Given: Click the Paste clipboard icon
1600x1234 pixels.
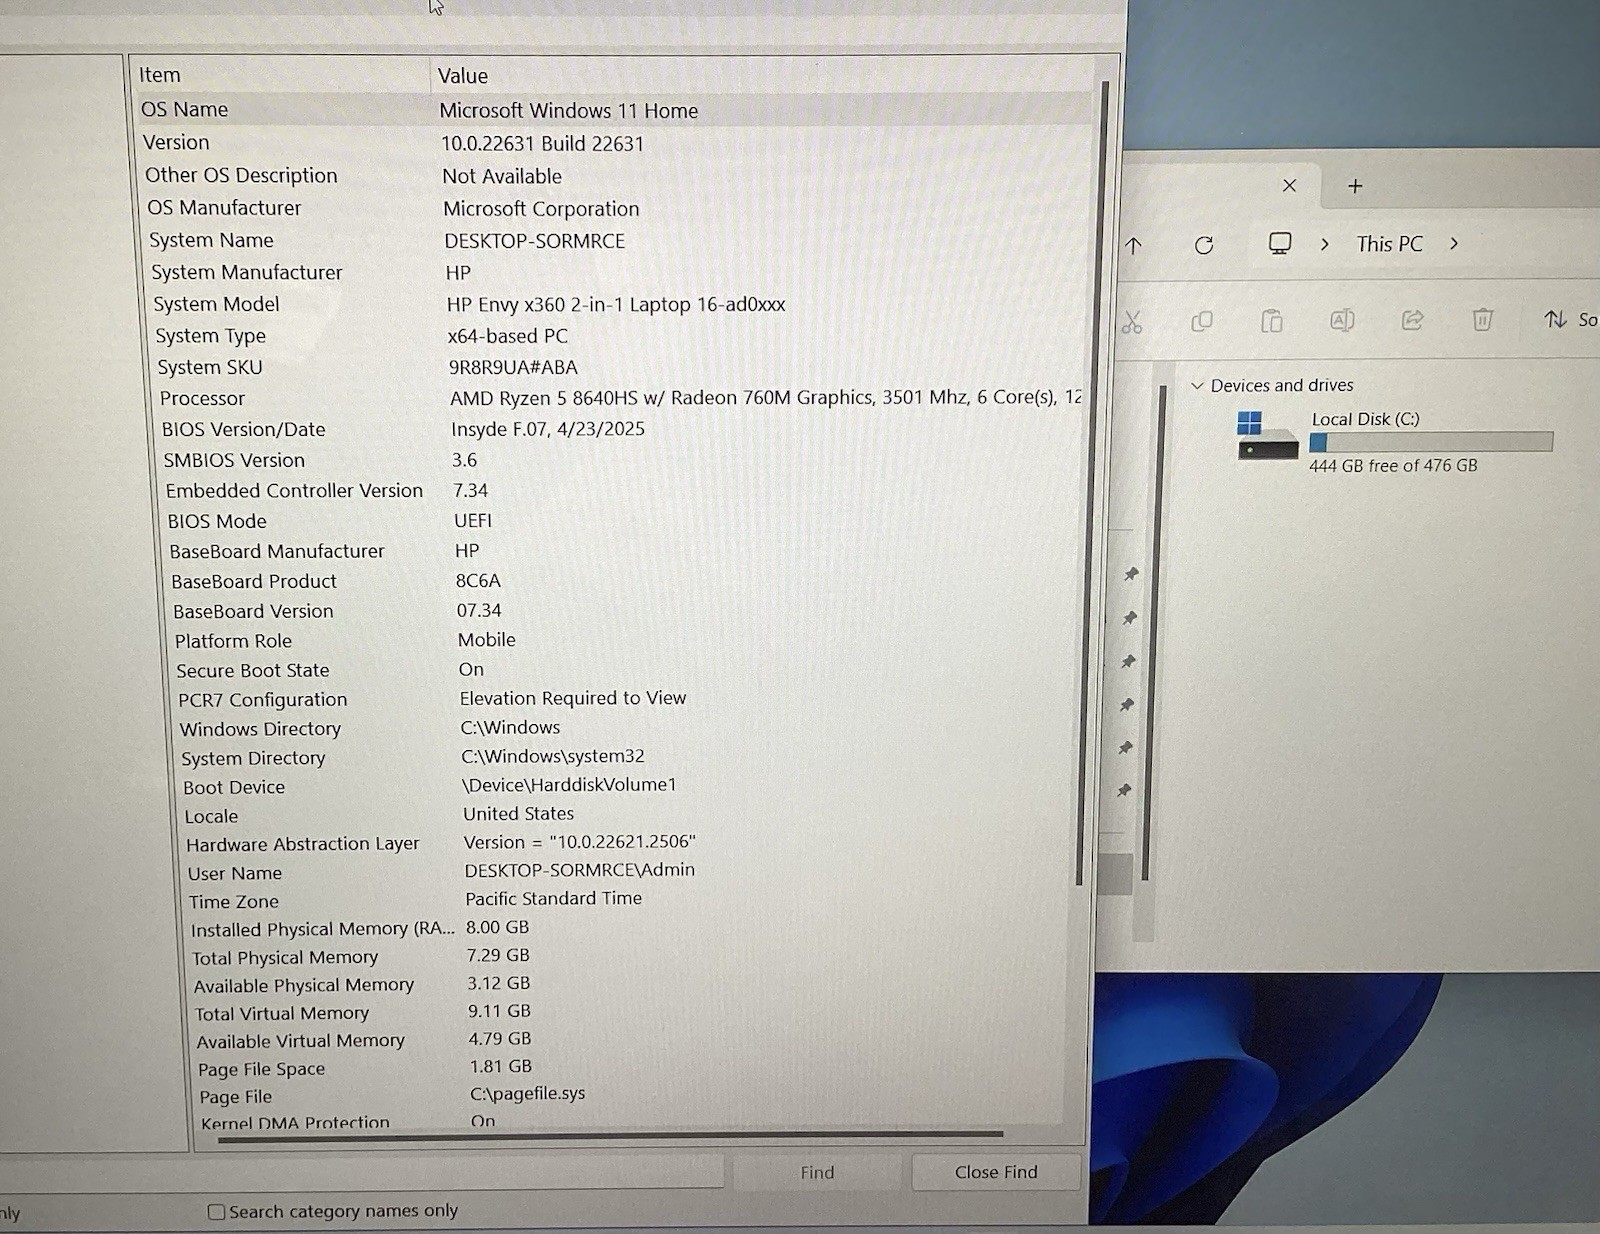Looking at the screenshot, I should 1272,320.
